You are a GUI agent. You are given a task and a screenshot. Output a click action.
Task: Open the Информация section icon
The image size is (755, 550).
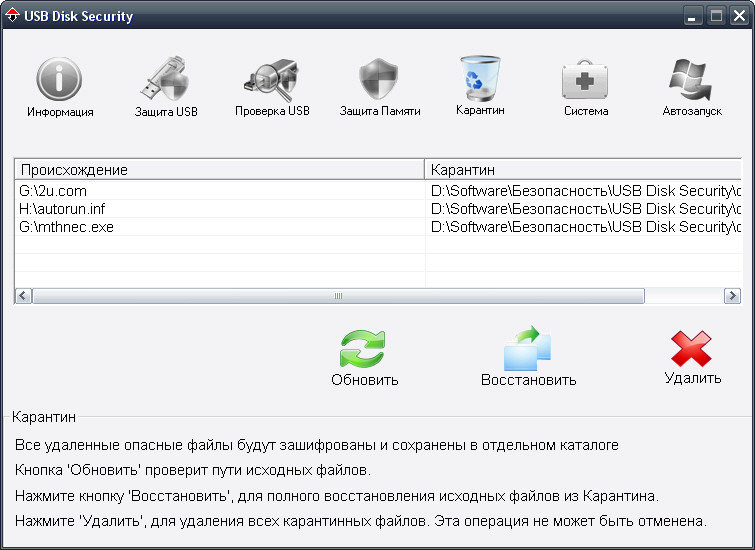point(59,79)
